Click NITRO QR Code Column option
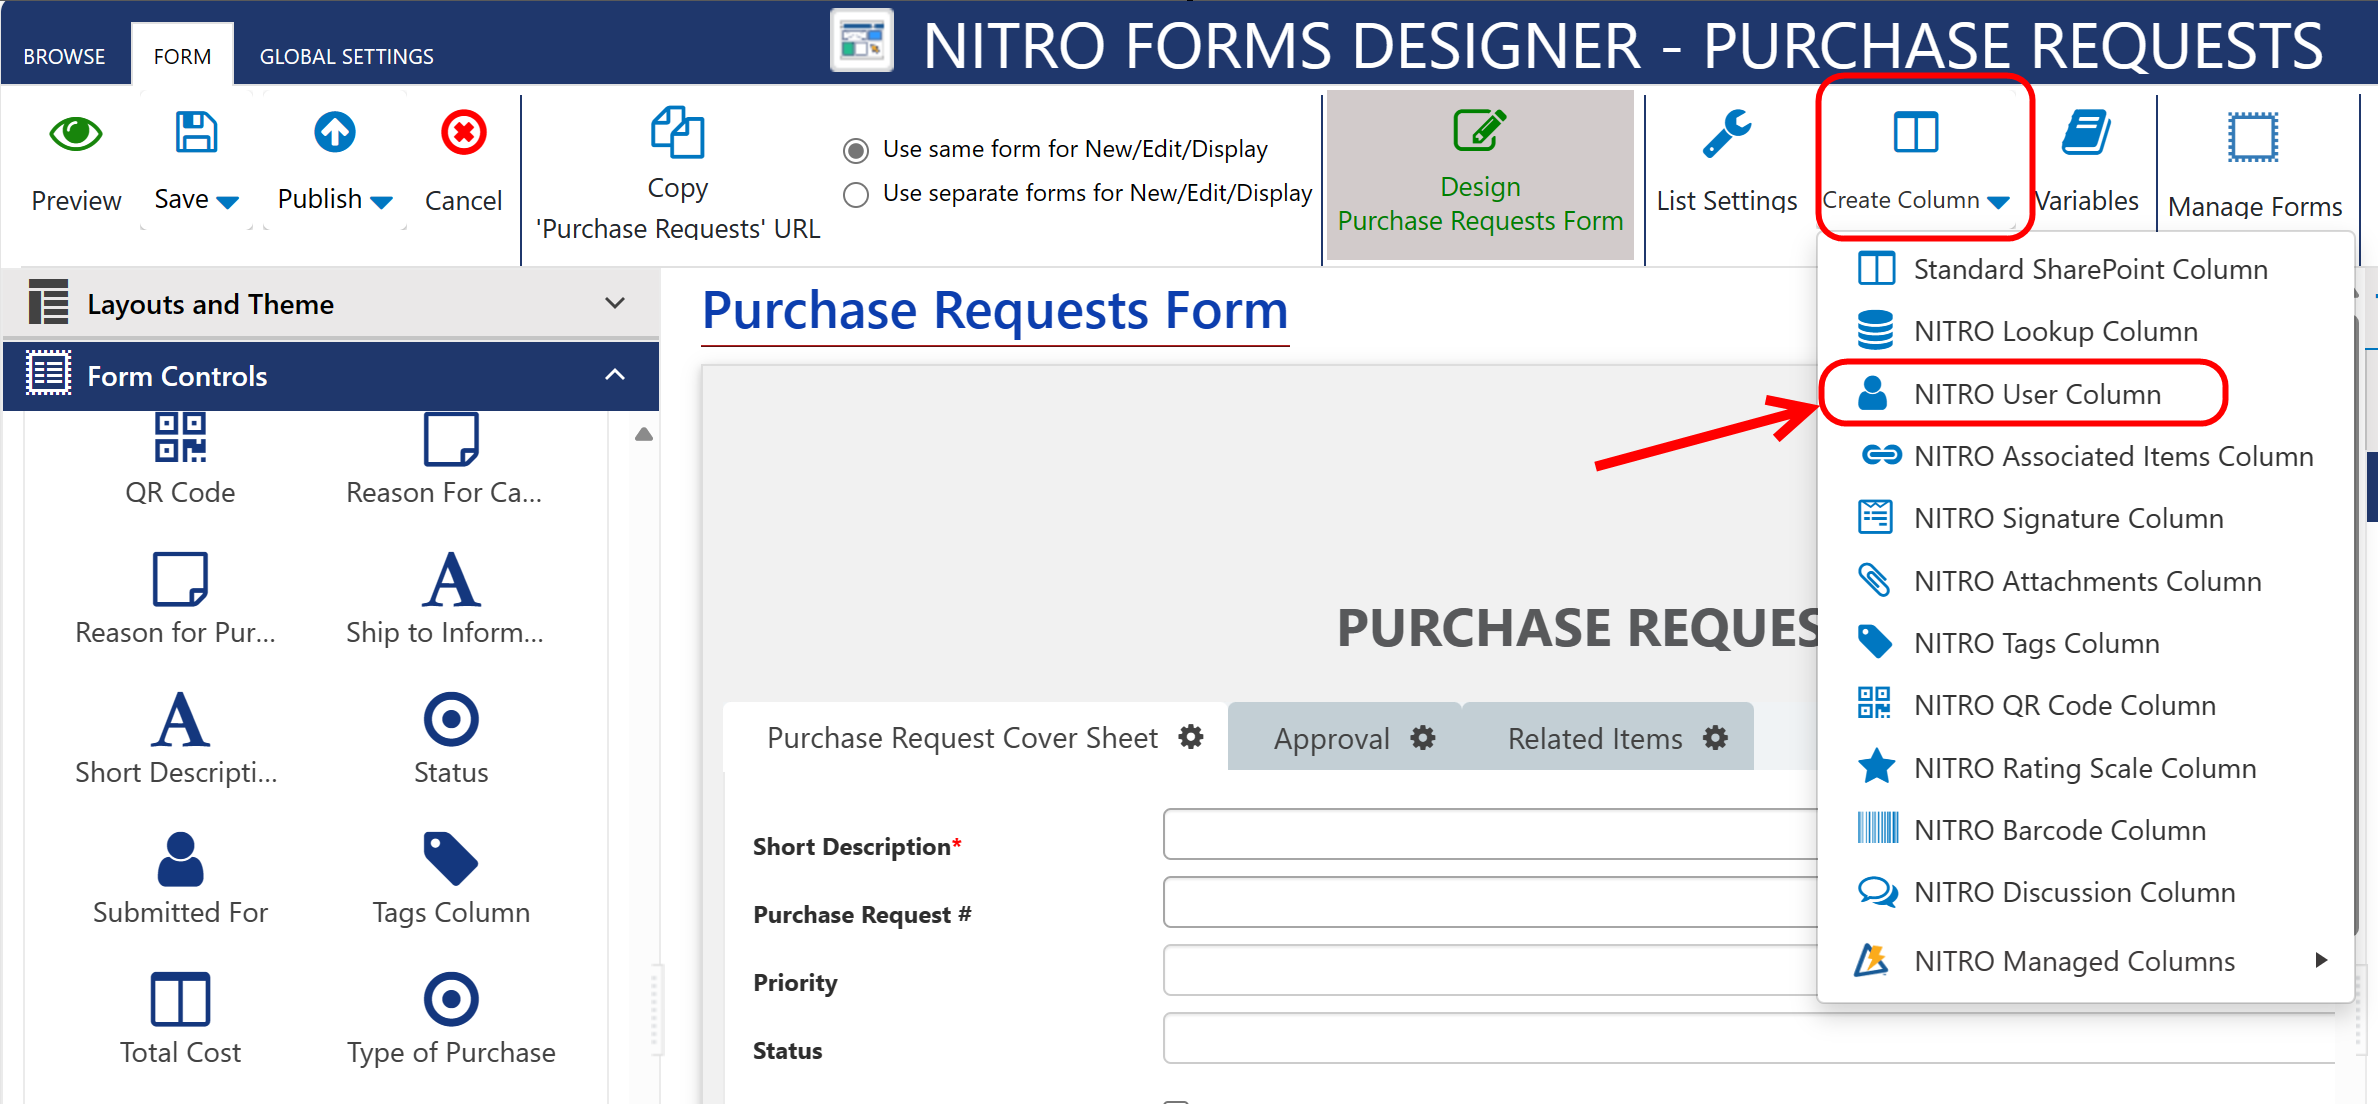The width and height of the screenshot is (2378, 1104). tap(2066, 704)
